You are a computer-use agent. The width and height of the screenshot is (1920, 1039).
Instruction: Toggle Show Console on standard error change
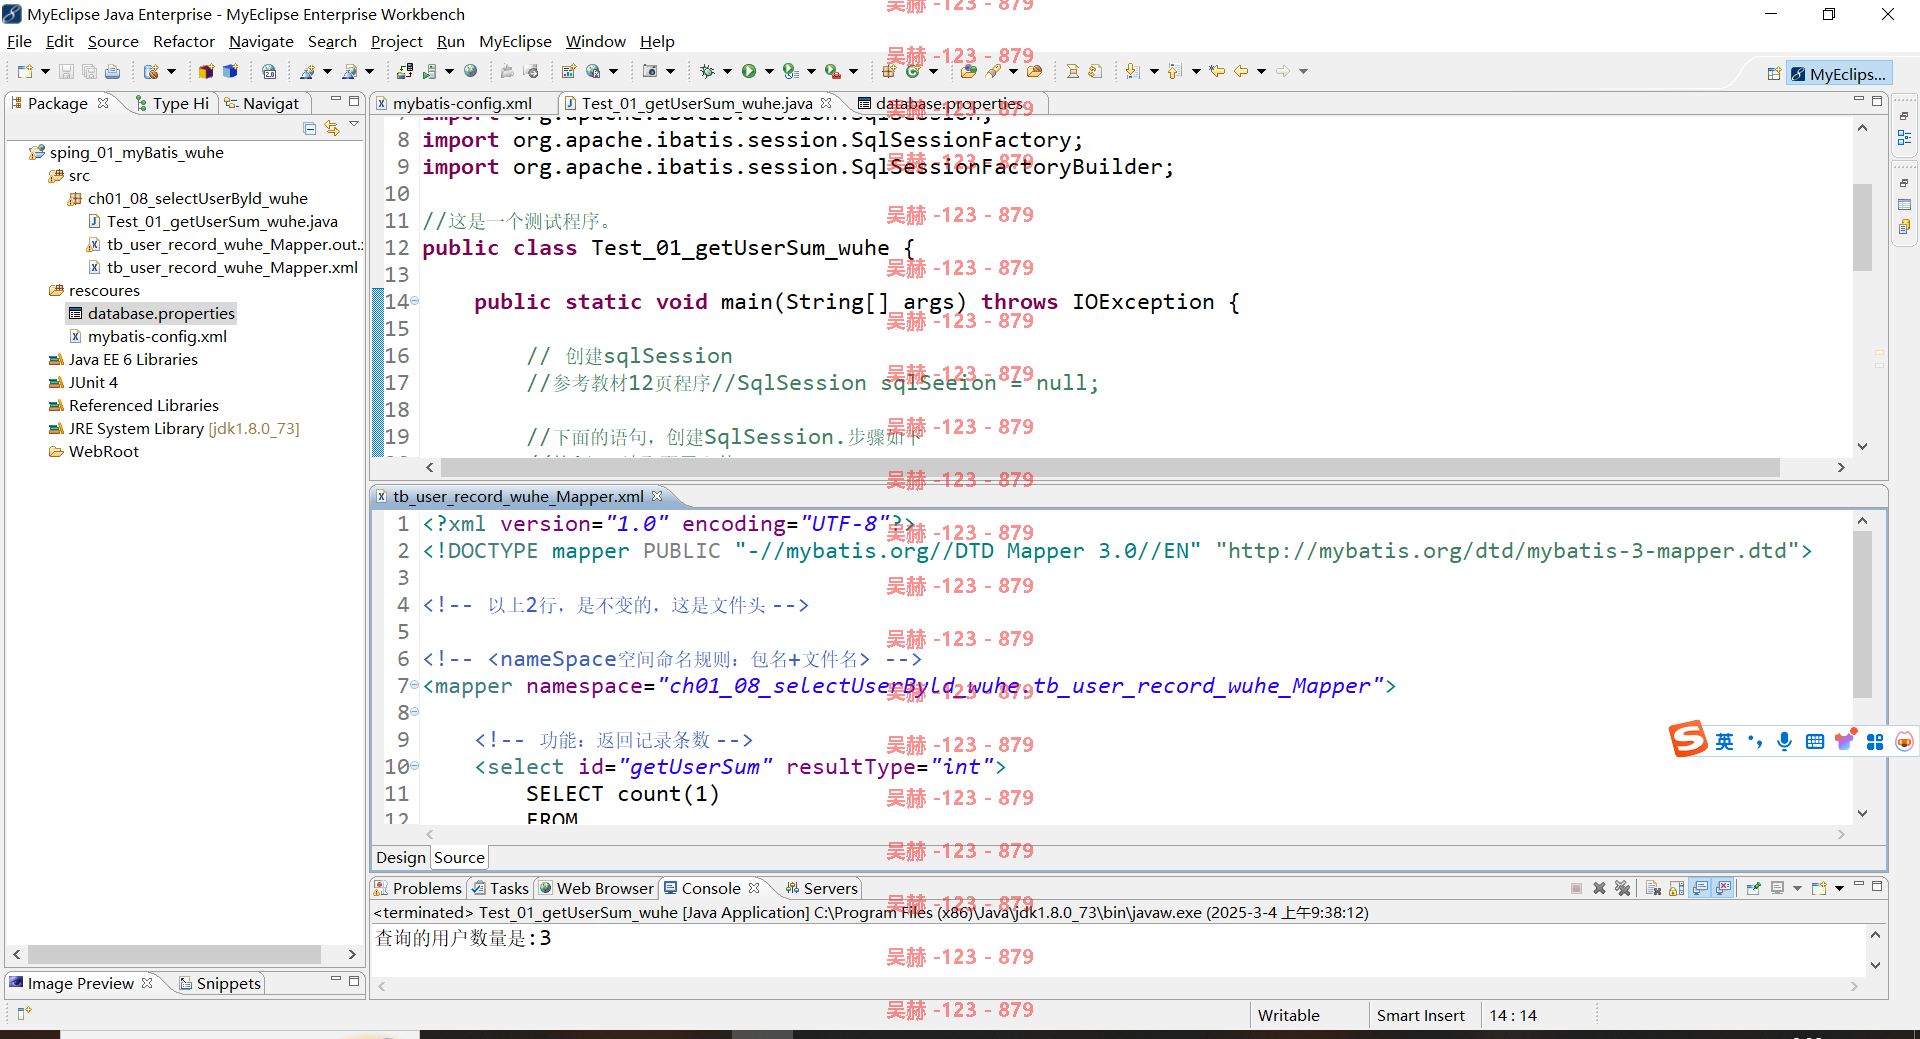point(1723,888)
